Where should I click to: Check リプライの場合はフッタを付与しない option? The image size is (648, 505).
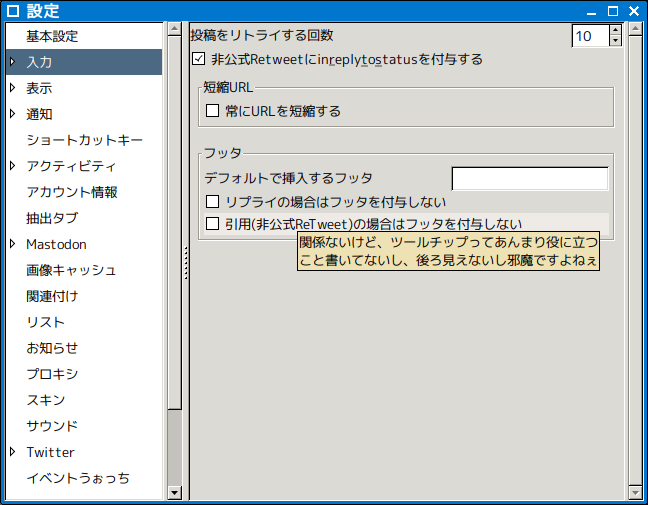point(212,202)
